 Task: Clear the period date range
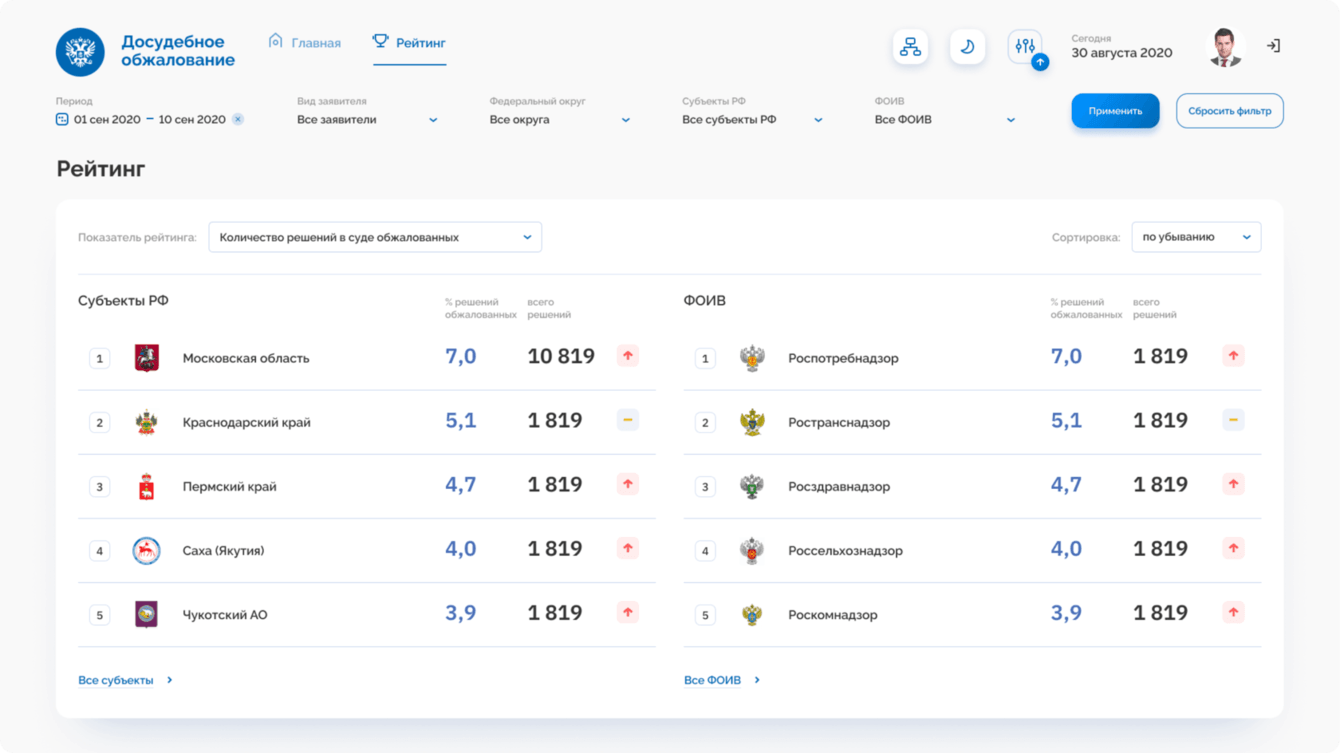[237, 119]
